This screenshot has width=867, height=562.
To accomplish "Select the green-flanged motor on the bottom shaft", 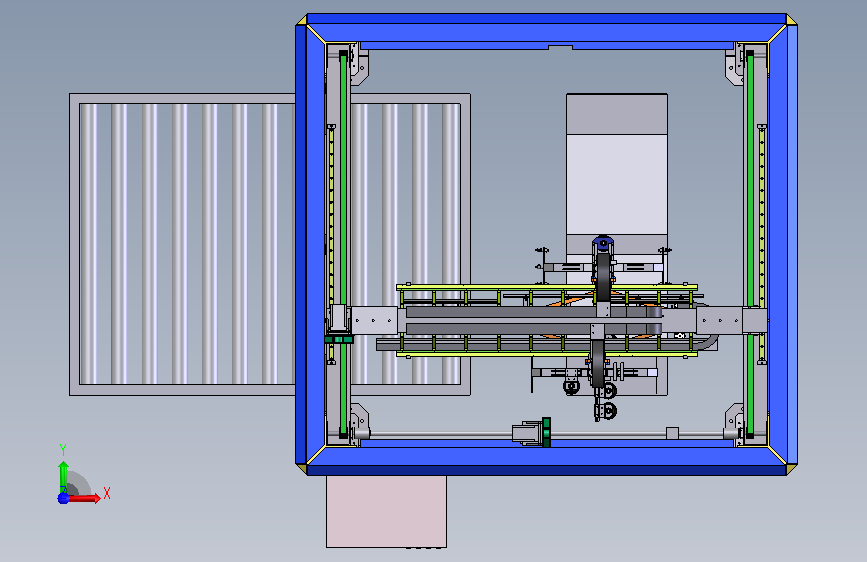I will pos(532,433).
